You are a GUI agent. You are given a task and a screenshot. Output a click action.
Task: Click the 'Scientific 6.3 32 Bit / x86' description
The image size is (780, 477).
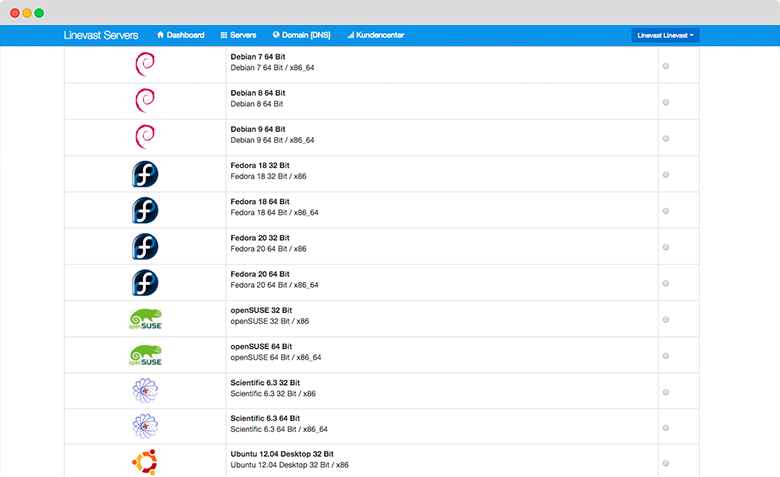coord(273,394)
